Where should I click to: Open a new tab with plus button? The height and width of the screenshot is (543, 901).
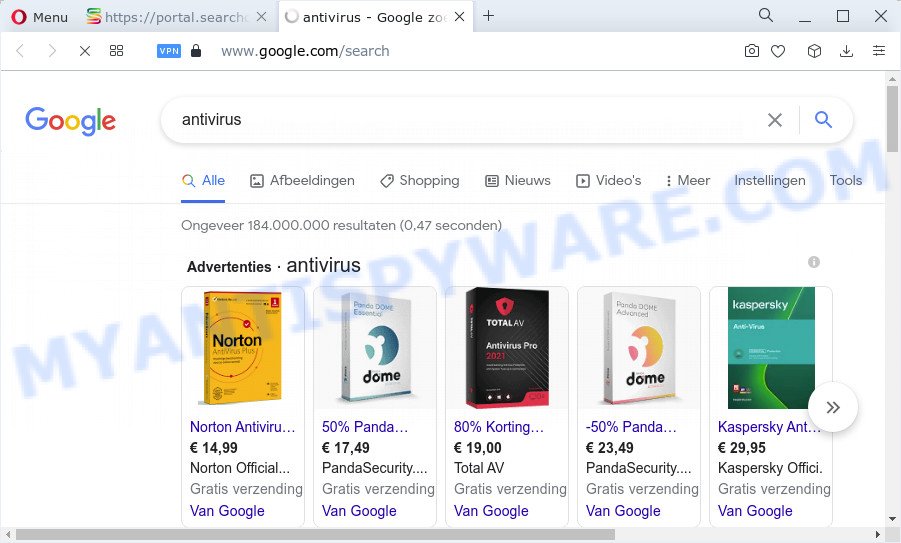tap(488, 16)
